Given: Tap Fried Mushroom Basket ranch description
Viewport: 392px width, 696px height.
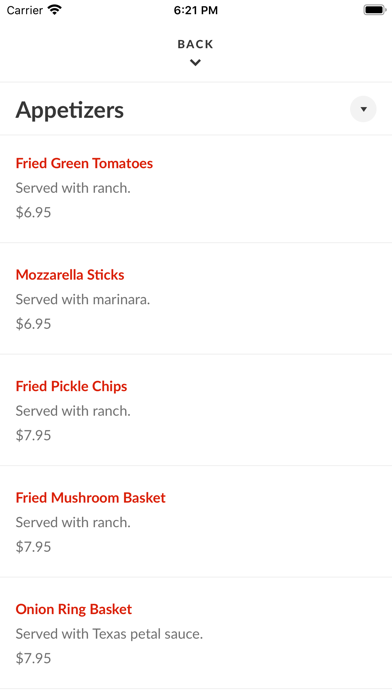Looking at the screenshot, I should click(x=73, y=522).
